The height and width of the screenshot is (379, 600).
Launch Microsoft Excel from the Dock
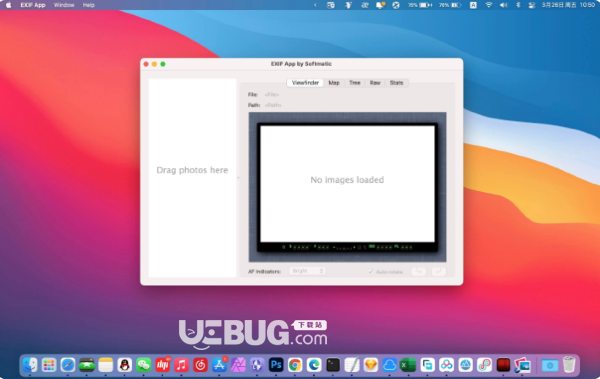408,365
